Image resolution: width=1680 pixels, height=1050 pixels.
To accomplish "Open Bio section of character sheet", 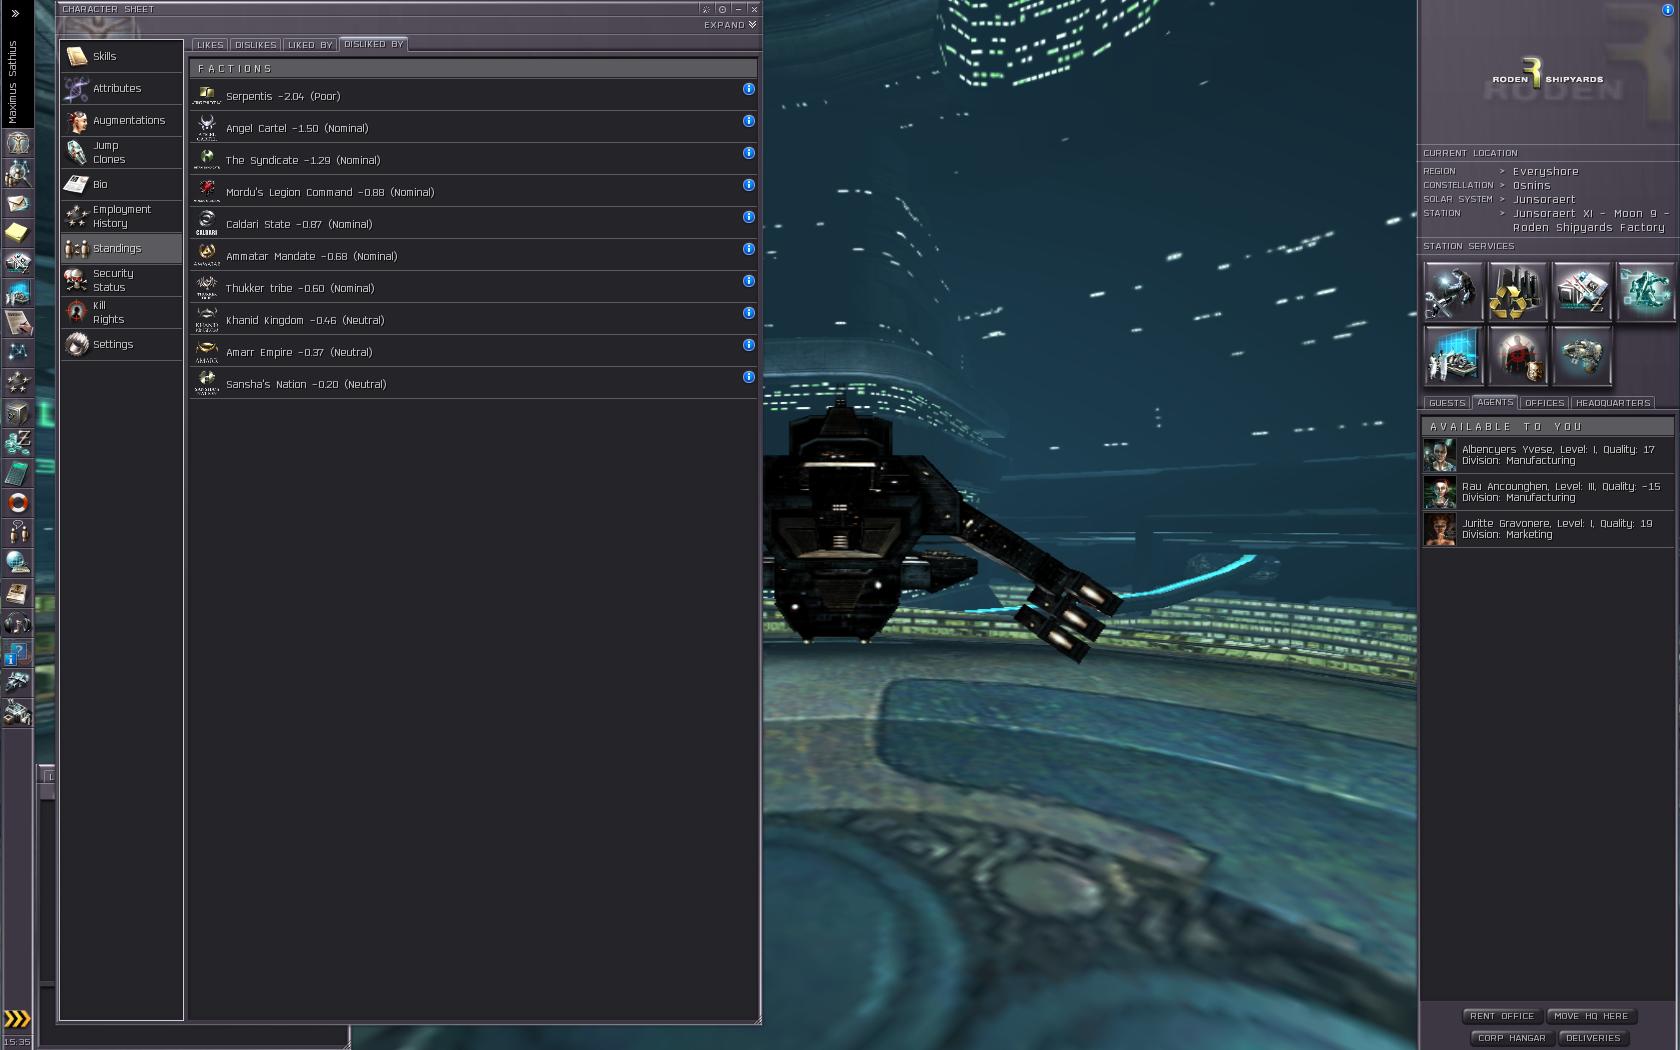I will [x=122, y=184].
